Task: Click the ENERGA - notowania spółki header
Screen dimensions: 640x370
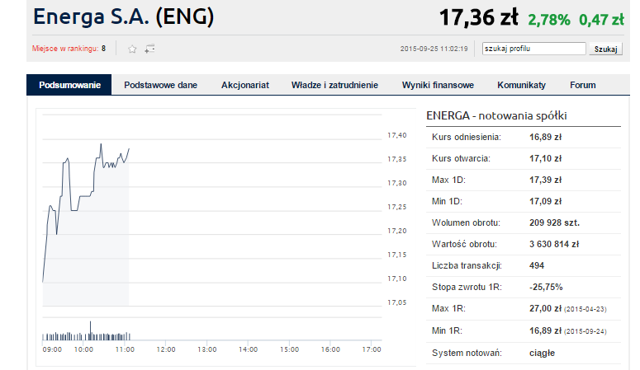Action: pyautogui.click(x=496, y=116)
